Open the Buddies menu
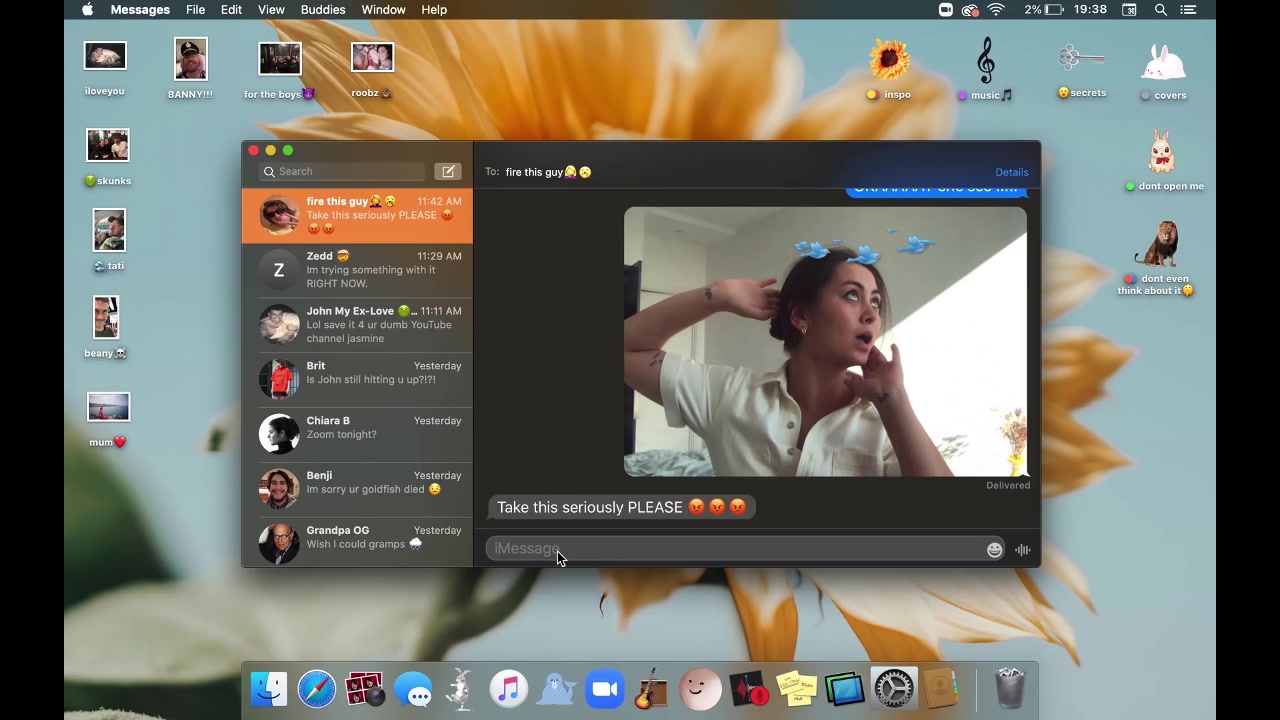1280x720 pixels. [323, 10]
